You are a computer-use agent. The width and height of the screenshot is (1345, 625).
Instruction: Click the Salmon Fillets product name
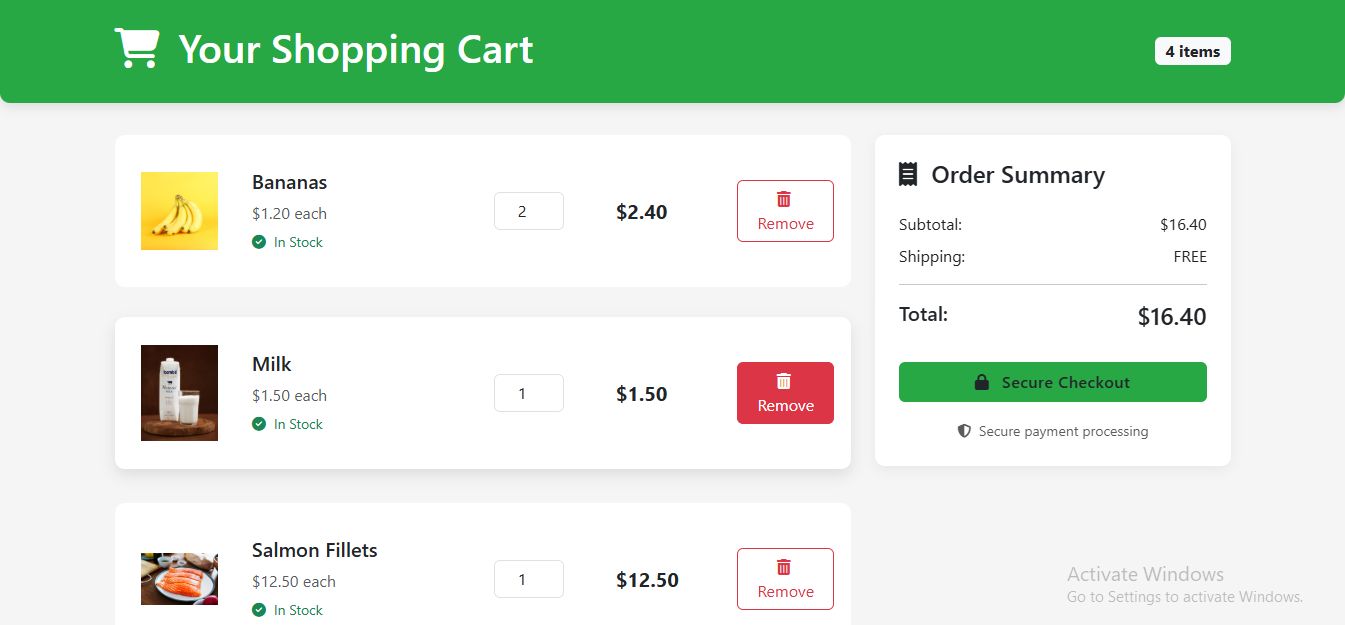pyautogui.click(x=314, y=550)
